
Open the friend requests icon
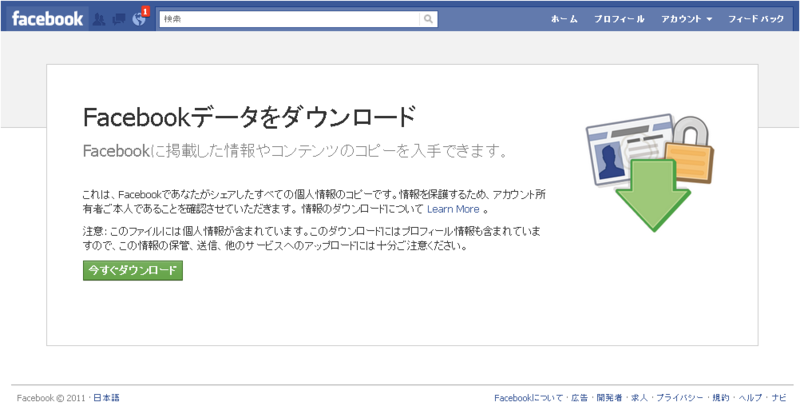pos(99,19)
